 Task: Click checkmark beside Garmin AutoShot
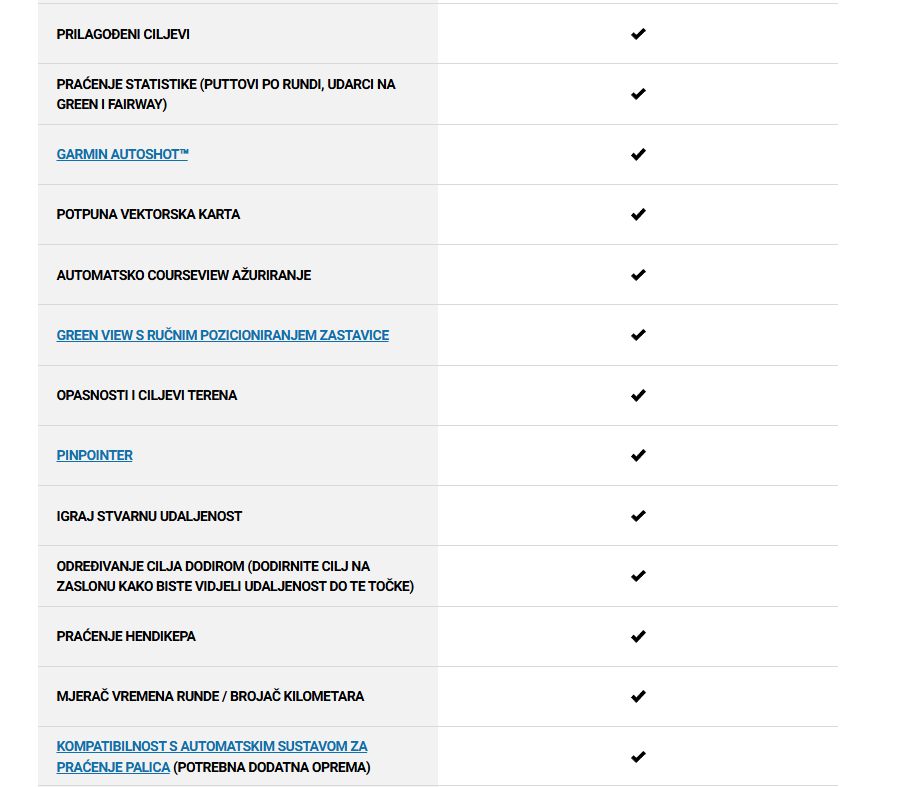pyautogui.click(x=638, y=154)
